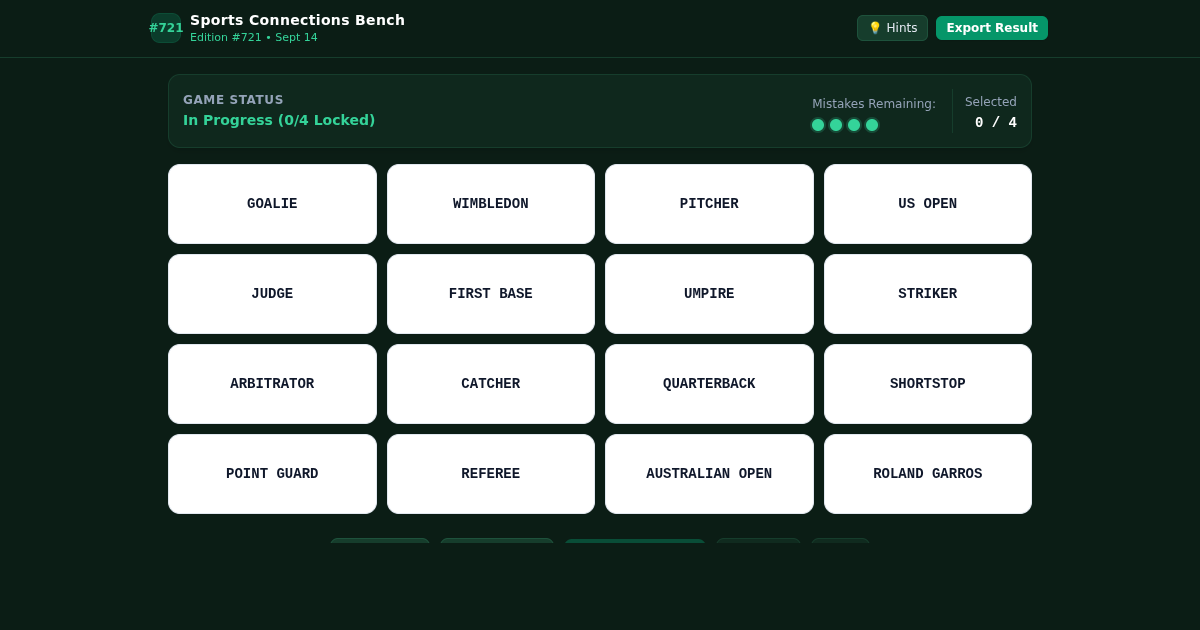Pick the FIRST BASE word card
Screen dimensions: 1200x630
tap(491, 294)
